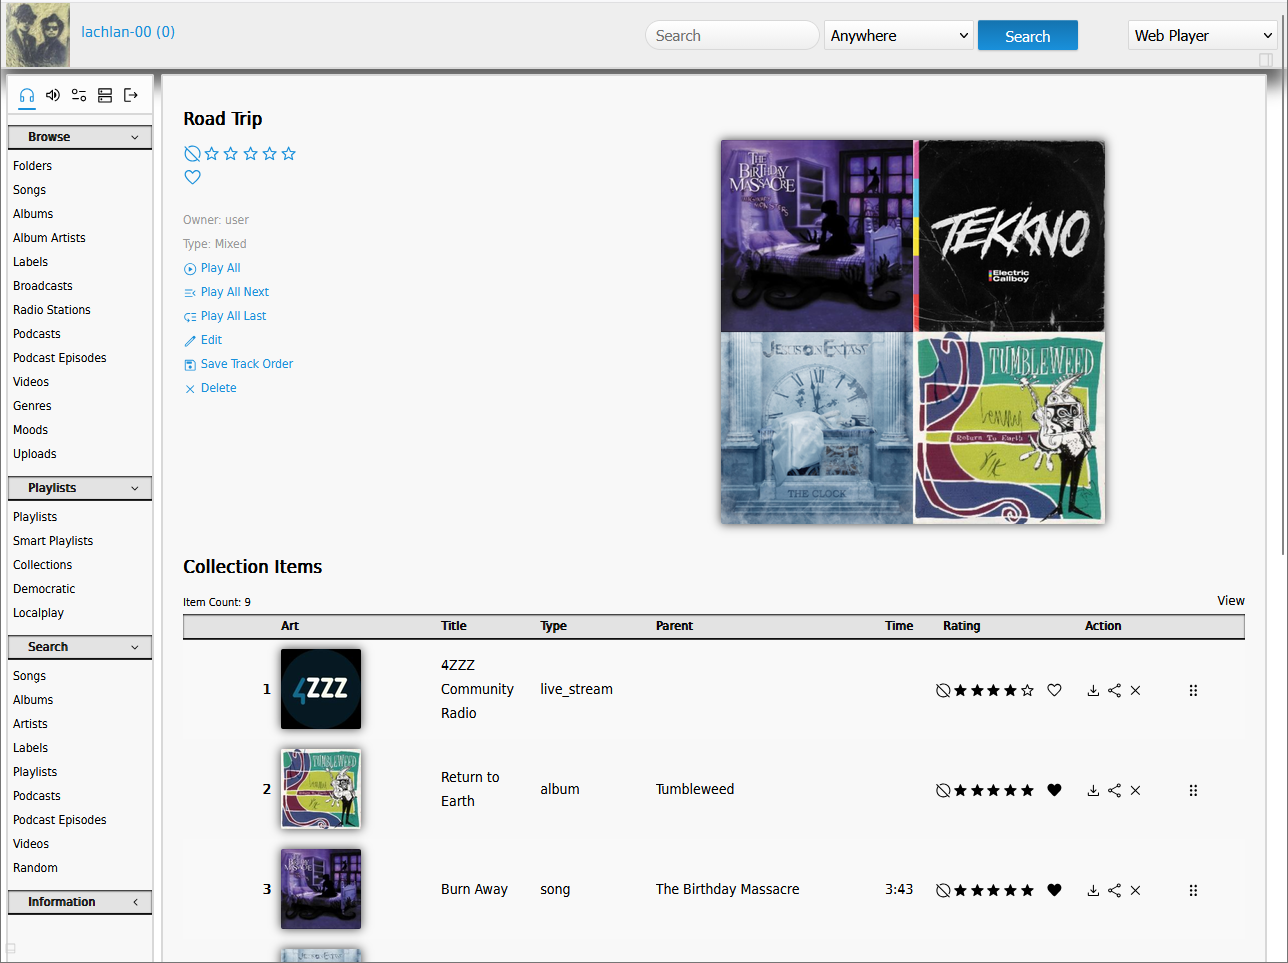Remove 4ZZZ Community Radio from playlist
The width and height of the screenshot is (1288, 963).
point(1135,690)
